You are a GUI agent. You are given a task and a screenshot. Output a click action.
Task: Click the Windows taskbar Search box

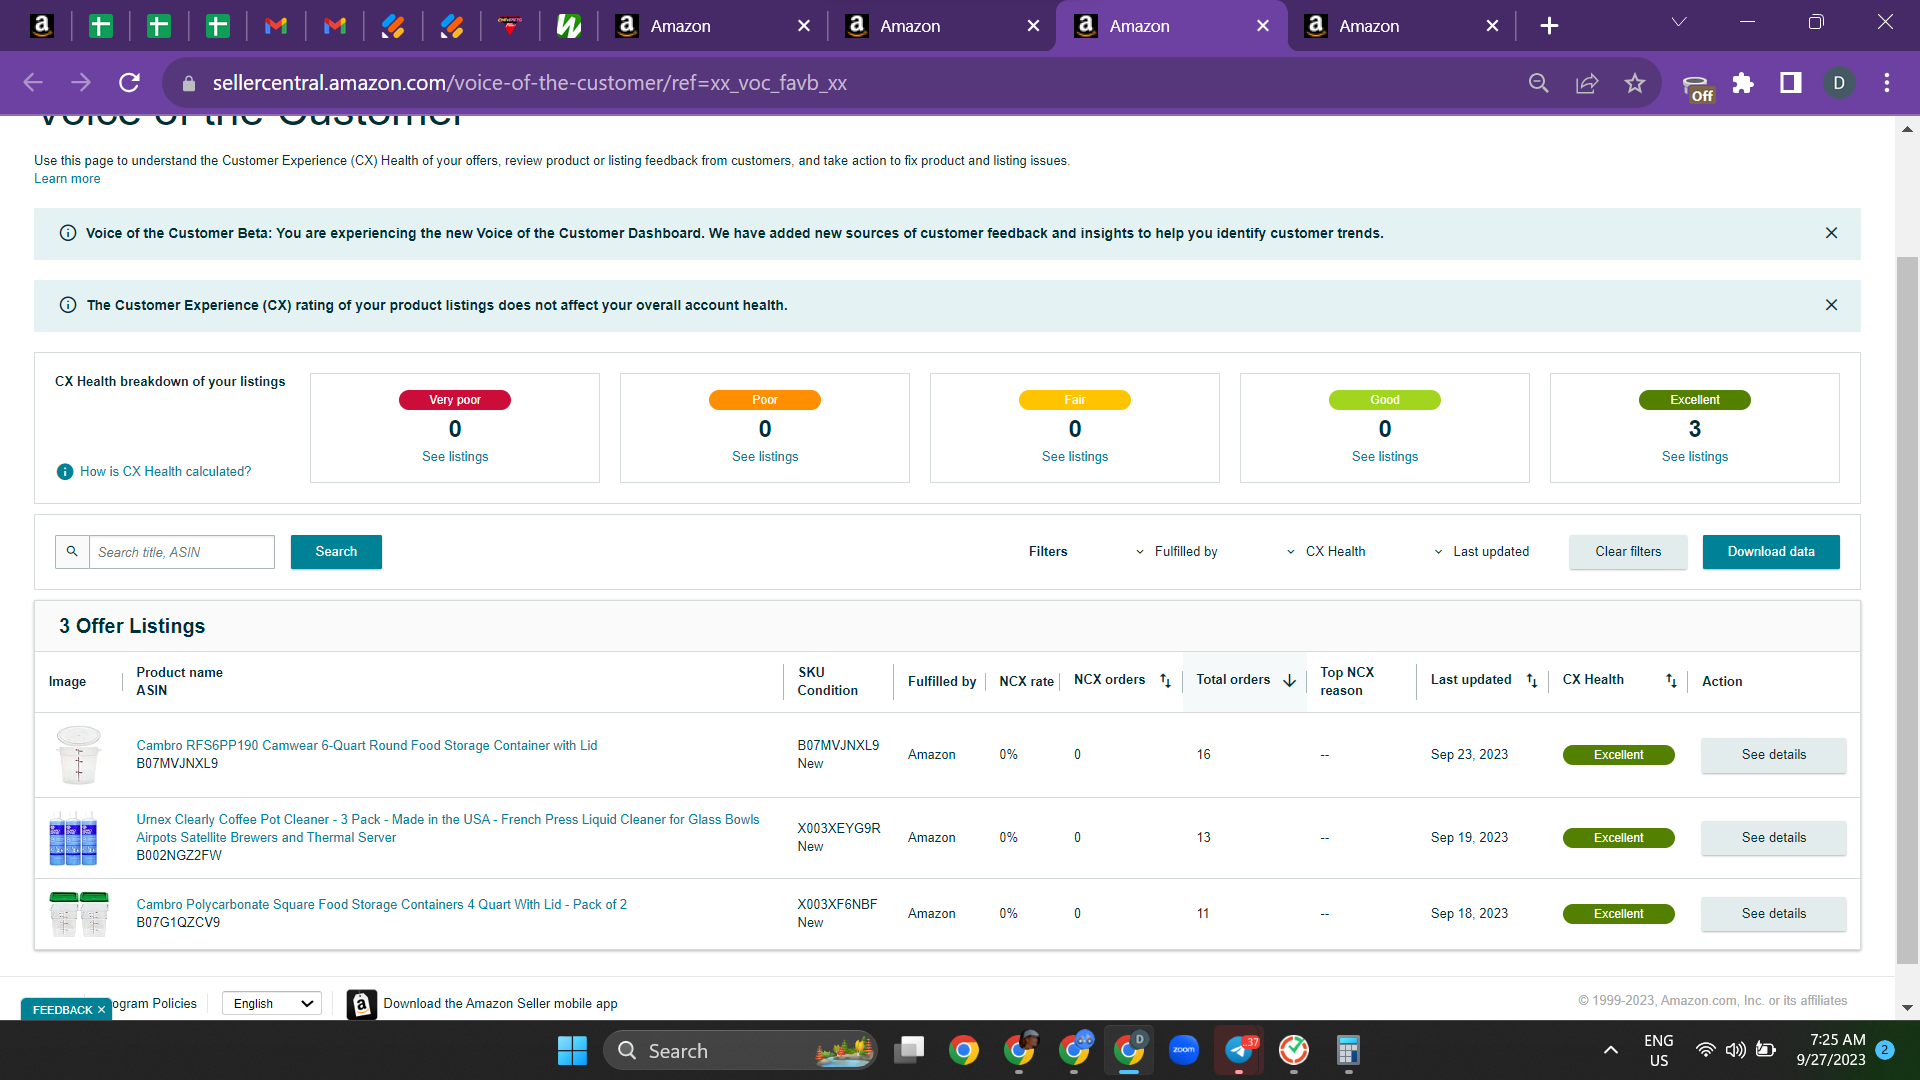(x=740, y=1051)
